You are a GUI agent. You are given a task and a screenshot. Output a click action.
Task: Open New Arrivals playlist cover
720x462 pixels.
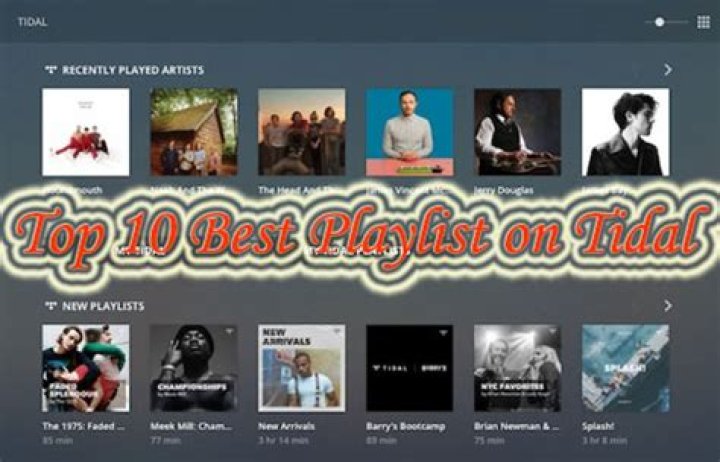pos(302,368)
